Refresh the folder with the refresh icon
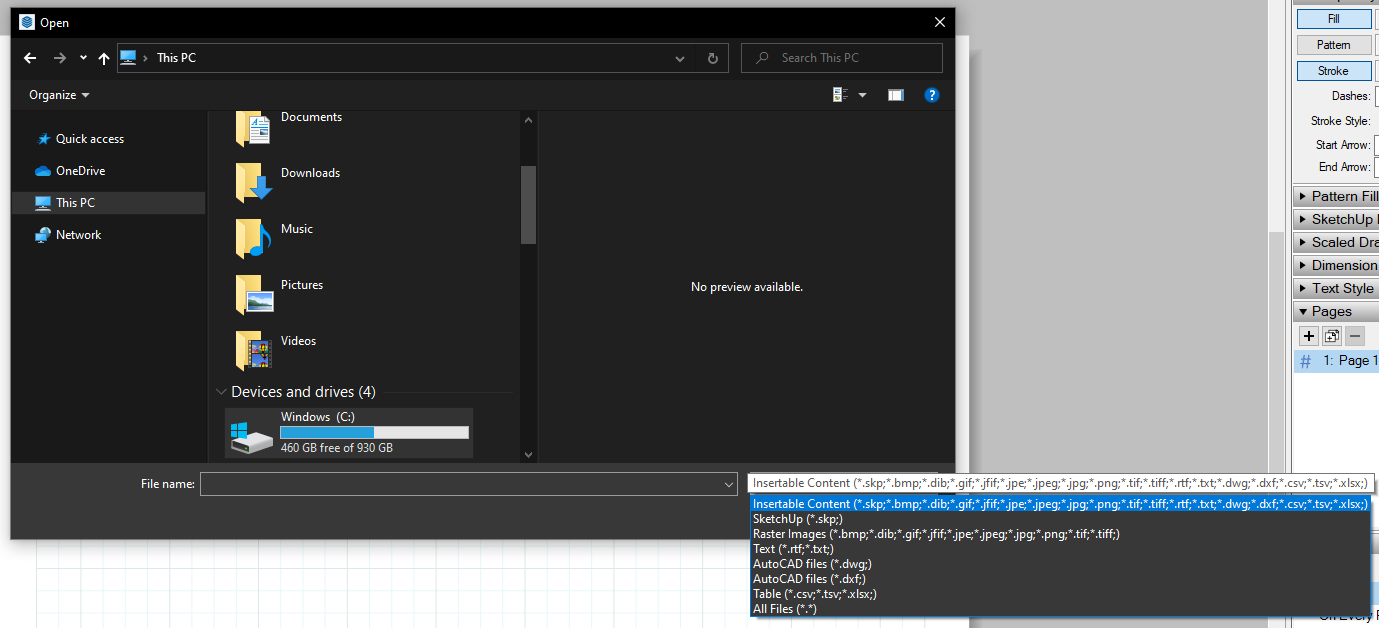The width and height of the screenshot is (1379, 628). pyautogui.click(x=712, y=58)
